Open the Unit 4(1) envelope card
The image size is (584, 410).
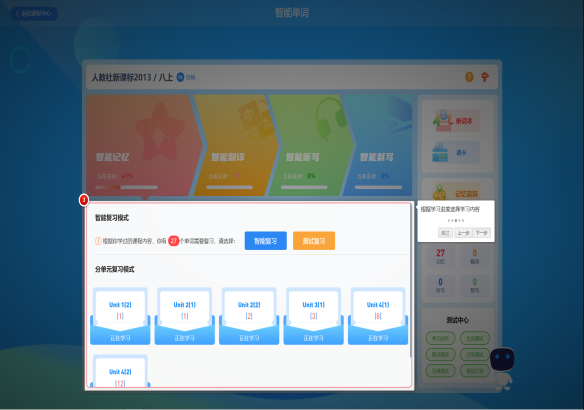click(378, 316)
